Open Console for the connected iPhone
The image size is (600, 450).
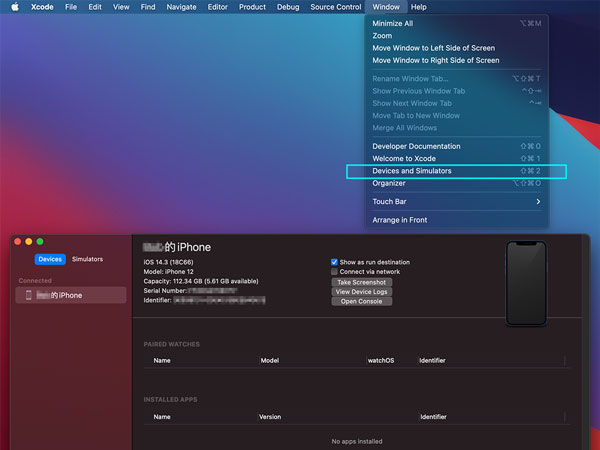361,301
